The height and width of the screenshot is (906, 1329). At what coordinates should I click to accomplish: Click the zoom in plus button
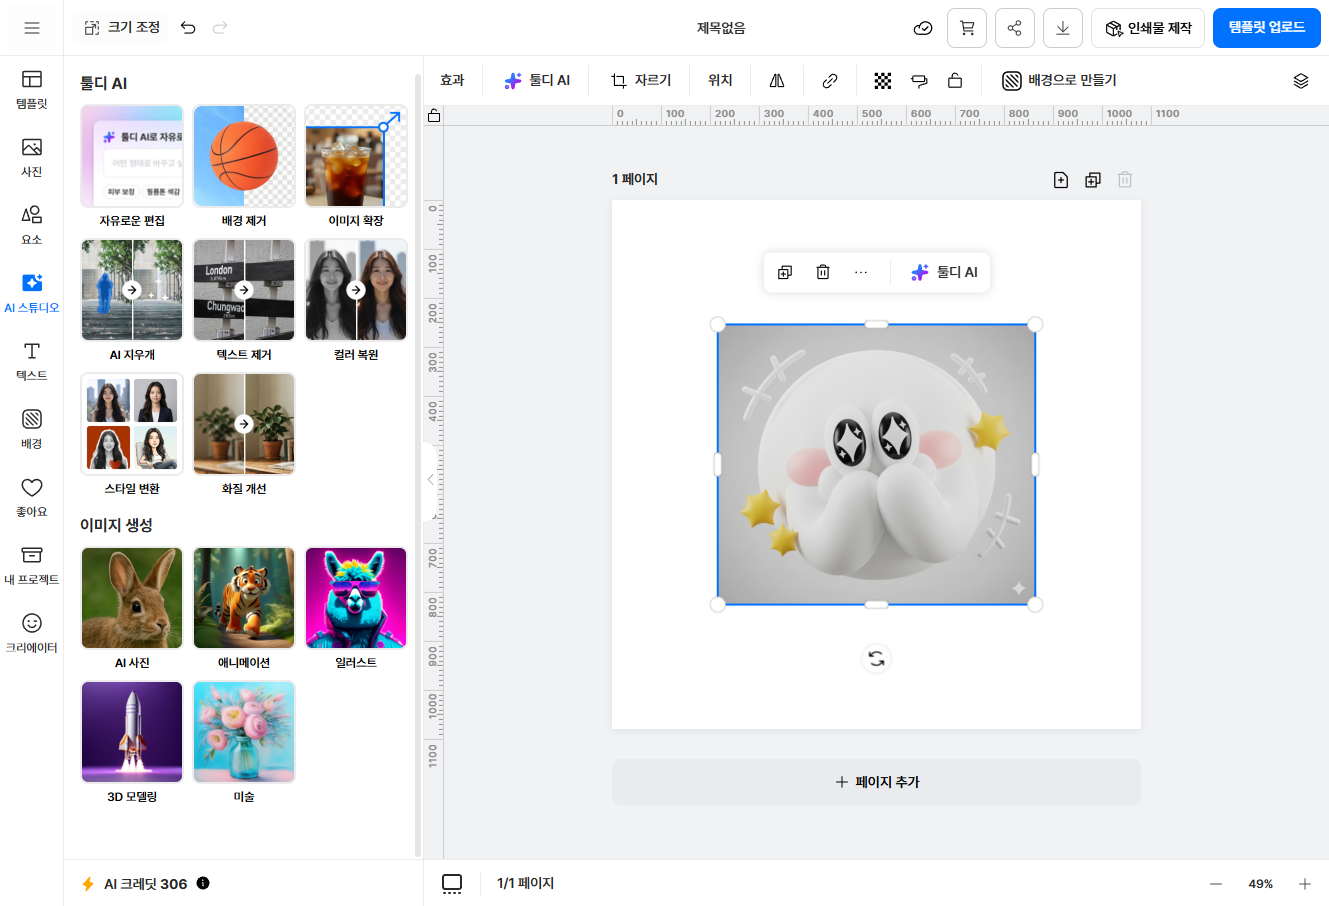1304,884
